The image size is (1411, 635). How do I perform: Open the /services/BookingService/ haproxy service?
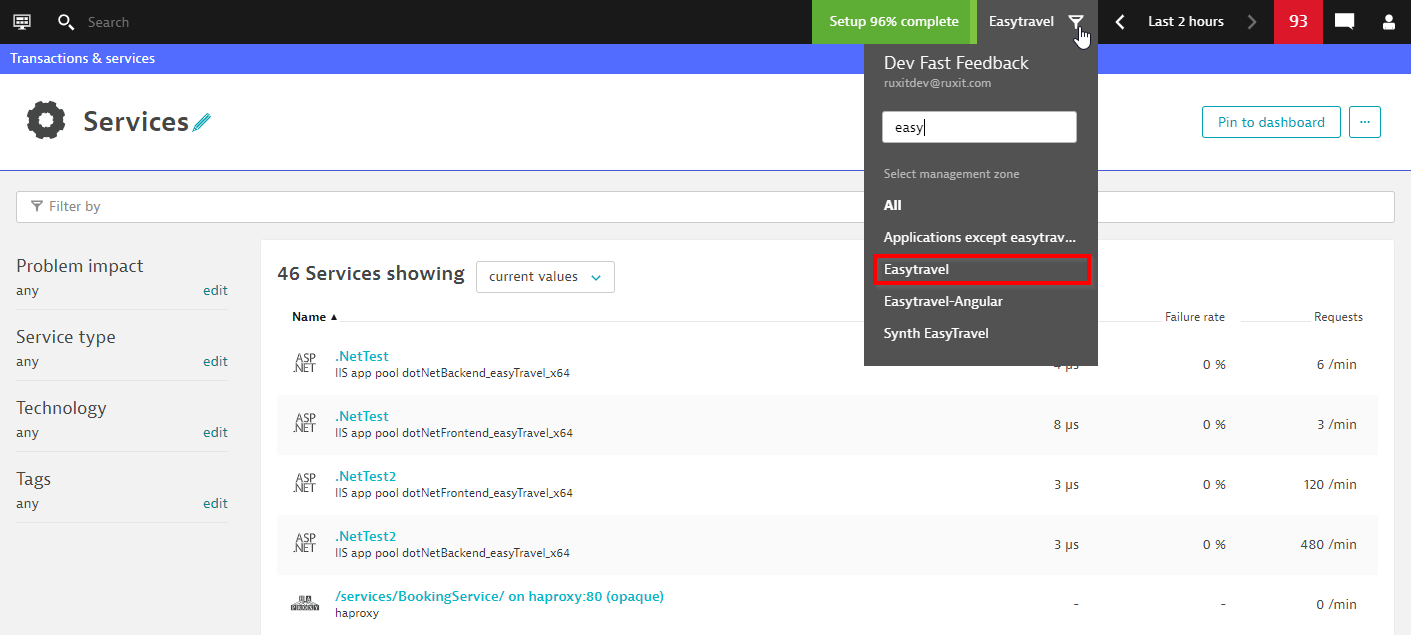pyautogui.click(x=499, y=596)
